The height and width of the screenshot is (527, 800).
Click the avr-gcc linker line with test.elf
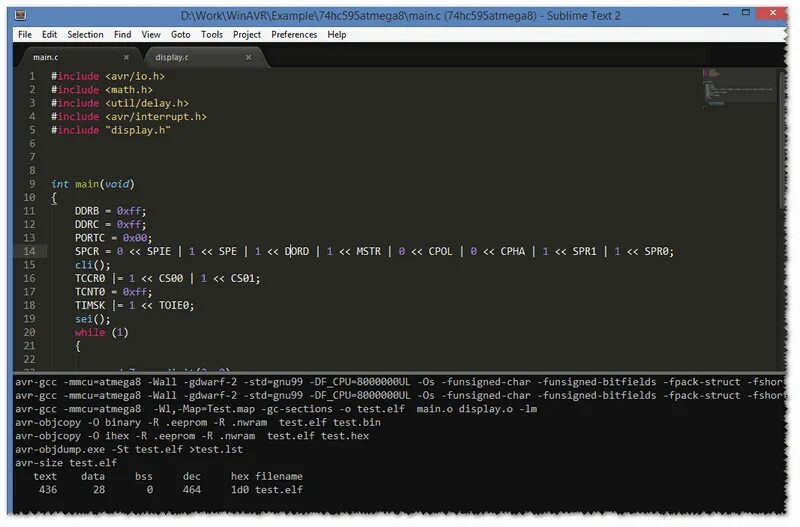276,409
